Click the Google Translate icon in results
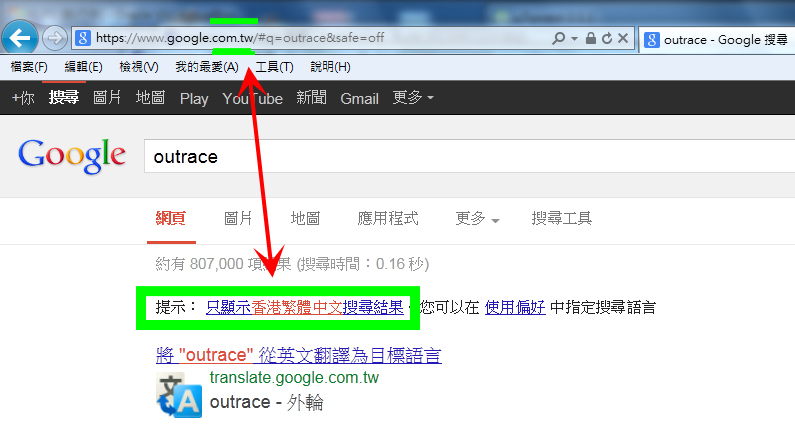 [179, 395]
